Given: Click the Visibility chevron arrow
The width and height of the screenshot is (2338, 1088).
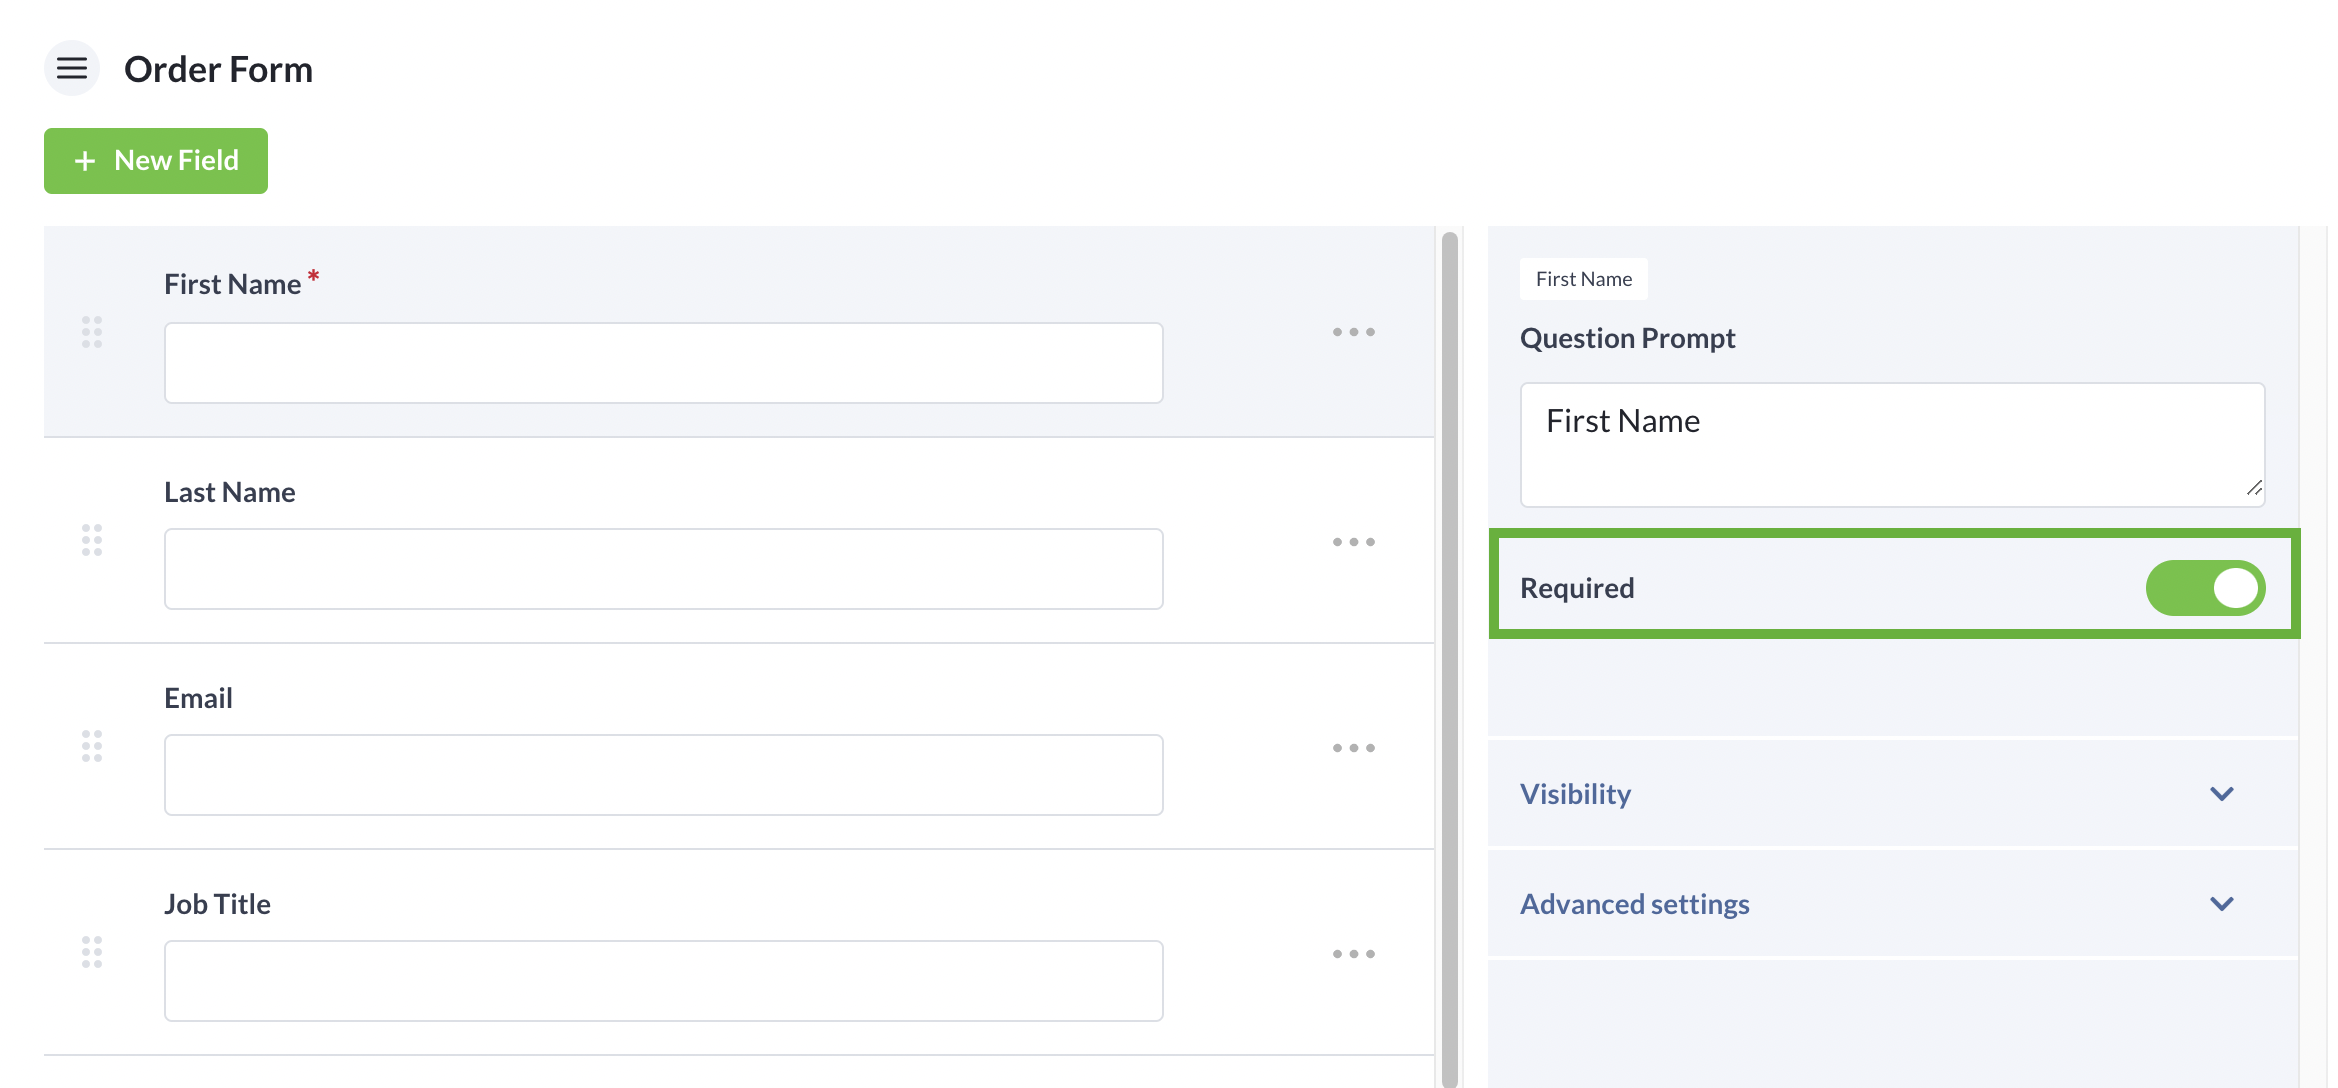Looking at the screenshot, I should click(2221, 794).
